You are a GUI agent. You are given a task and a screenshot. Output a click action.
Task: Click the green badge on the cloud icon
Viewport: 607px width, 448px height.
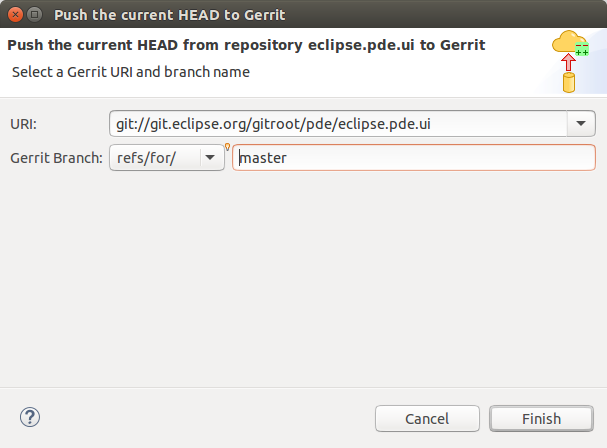(582, 48)
